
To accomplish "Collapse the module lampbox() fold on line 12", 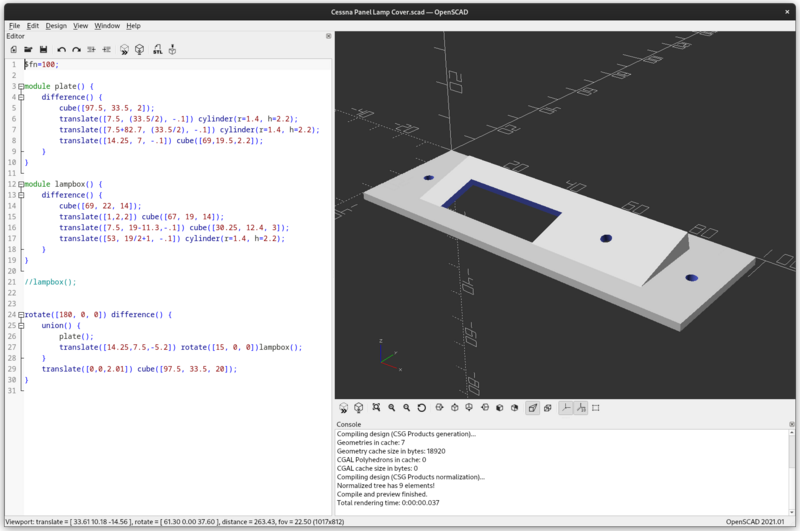I will 21,184.
